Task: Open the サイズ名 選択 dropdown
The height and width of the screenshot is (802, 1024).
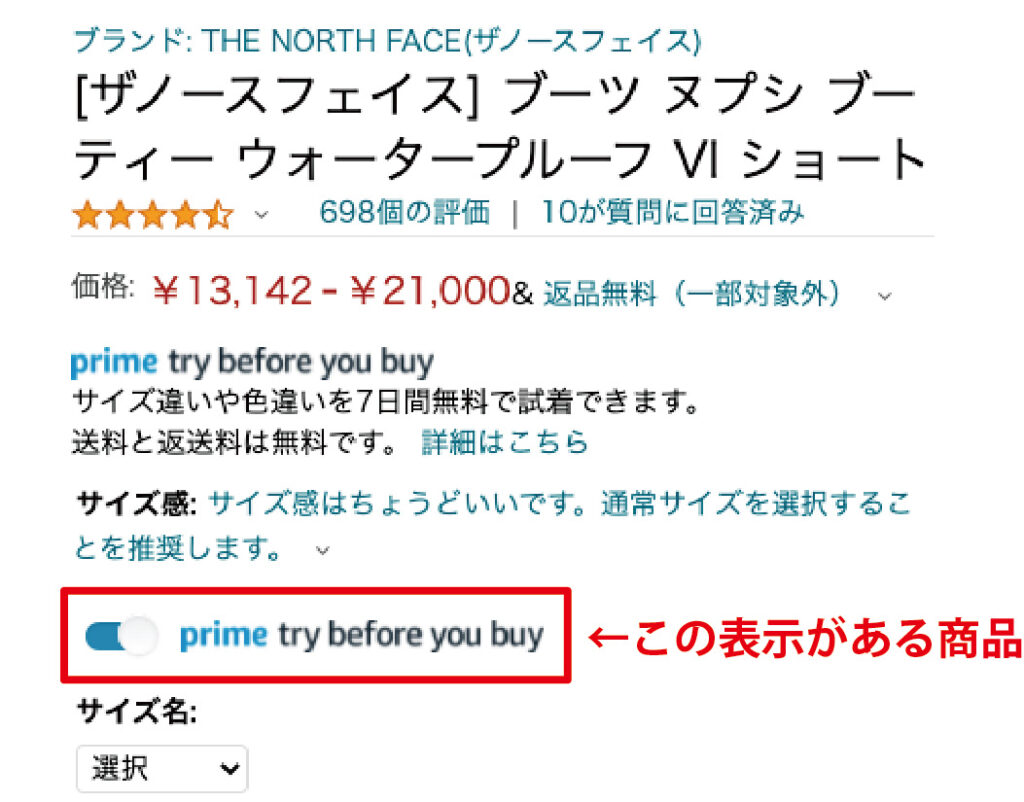Action: pos(162,769)
